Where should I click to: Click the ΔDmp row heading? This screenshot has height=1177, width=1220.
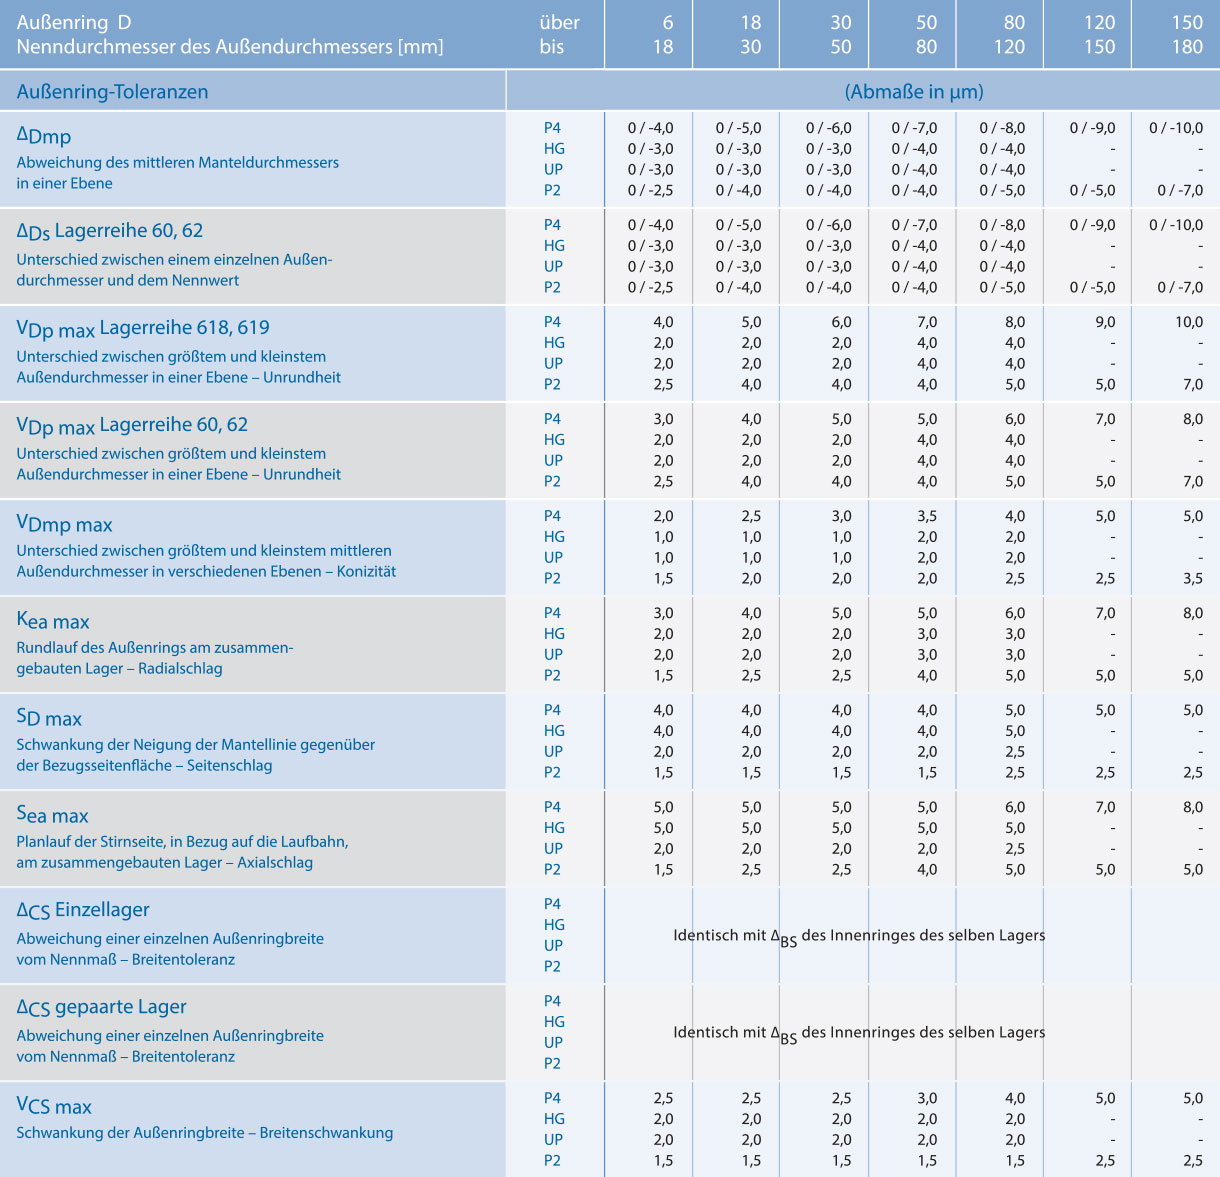point(44,136)
